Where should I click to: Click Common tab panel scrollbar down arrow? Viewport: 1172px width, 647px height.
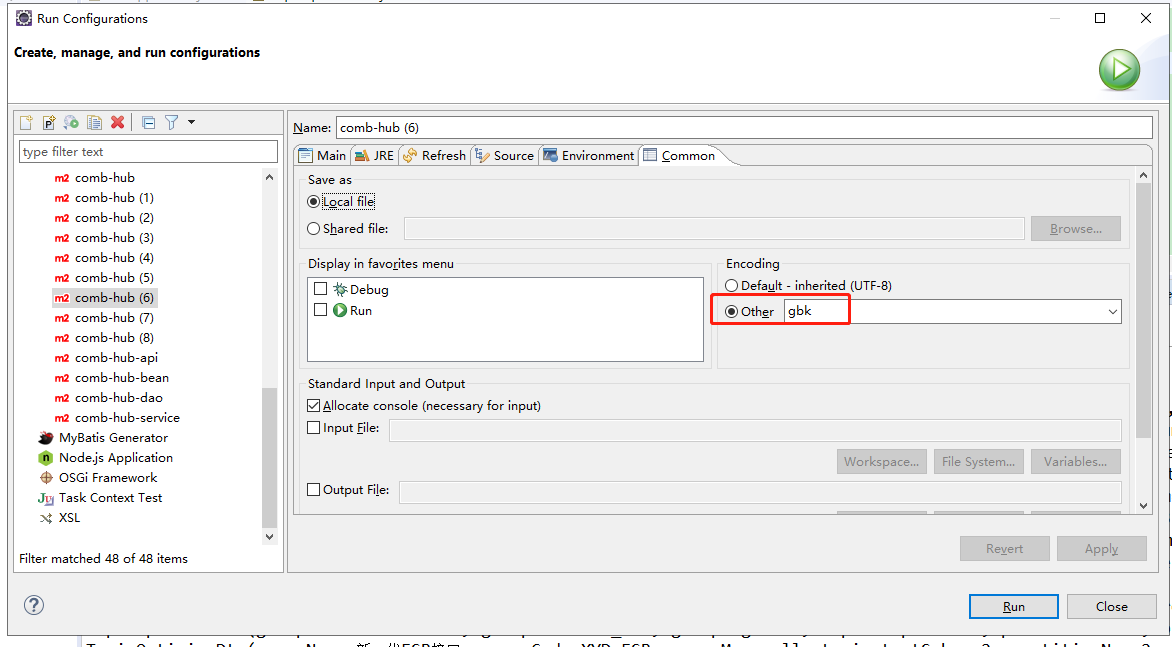pyautogui.click(x=1143, y=506)
